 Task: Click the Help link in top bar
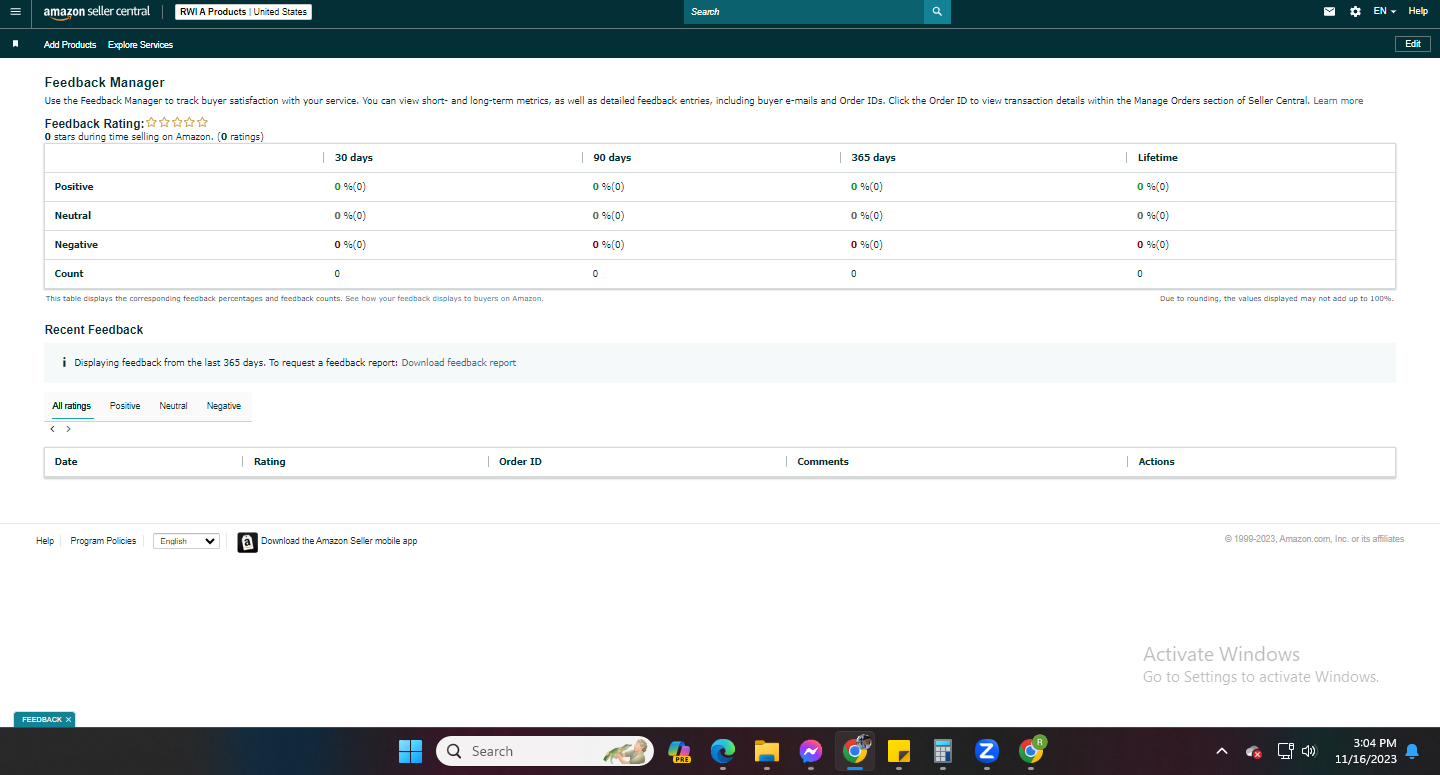(x=1418, y=11)
